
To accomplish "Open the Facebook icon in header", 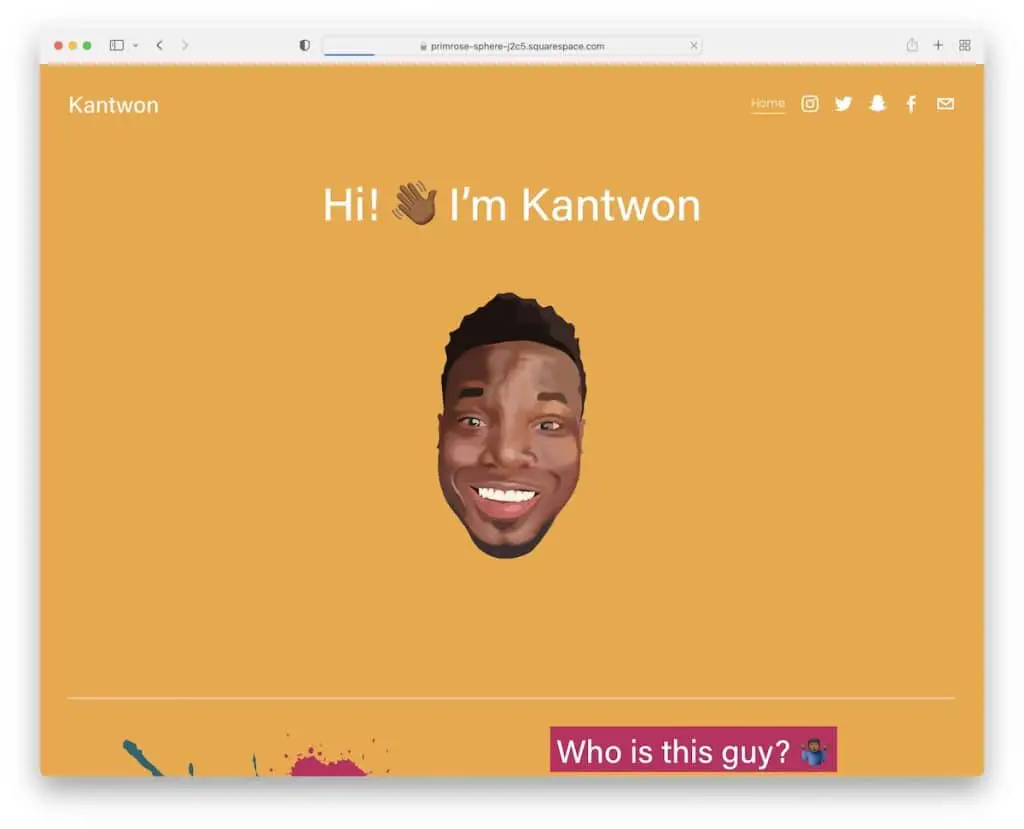I will click(911, 104).
